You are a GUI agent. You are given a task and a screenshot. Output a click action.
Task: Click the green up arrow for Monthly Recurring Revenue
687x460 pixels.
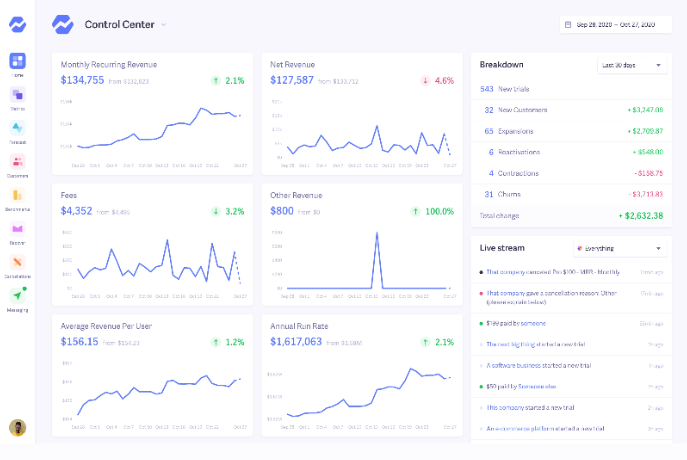216,81
